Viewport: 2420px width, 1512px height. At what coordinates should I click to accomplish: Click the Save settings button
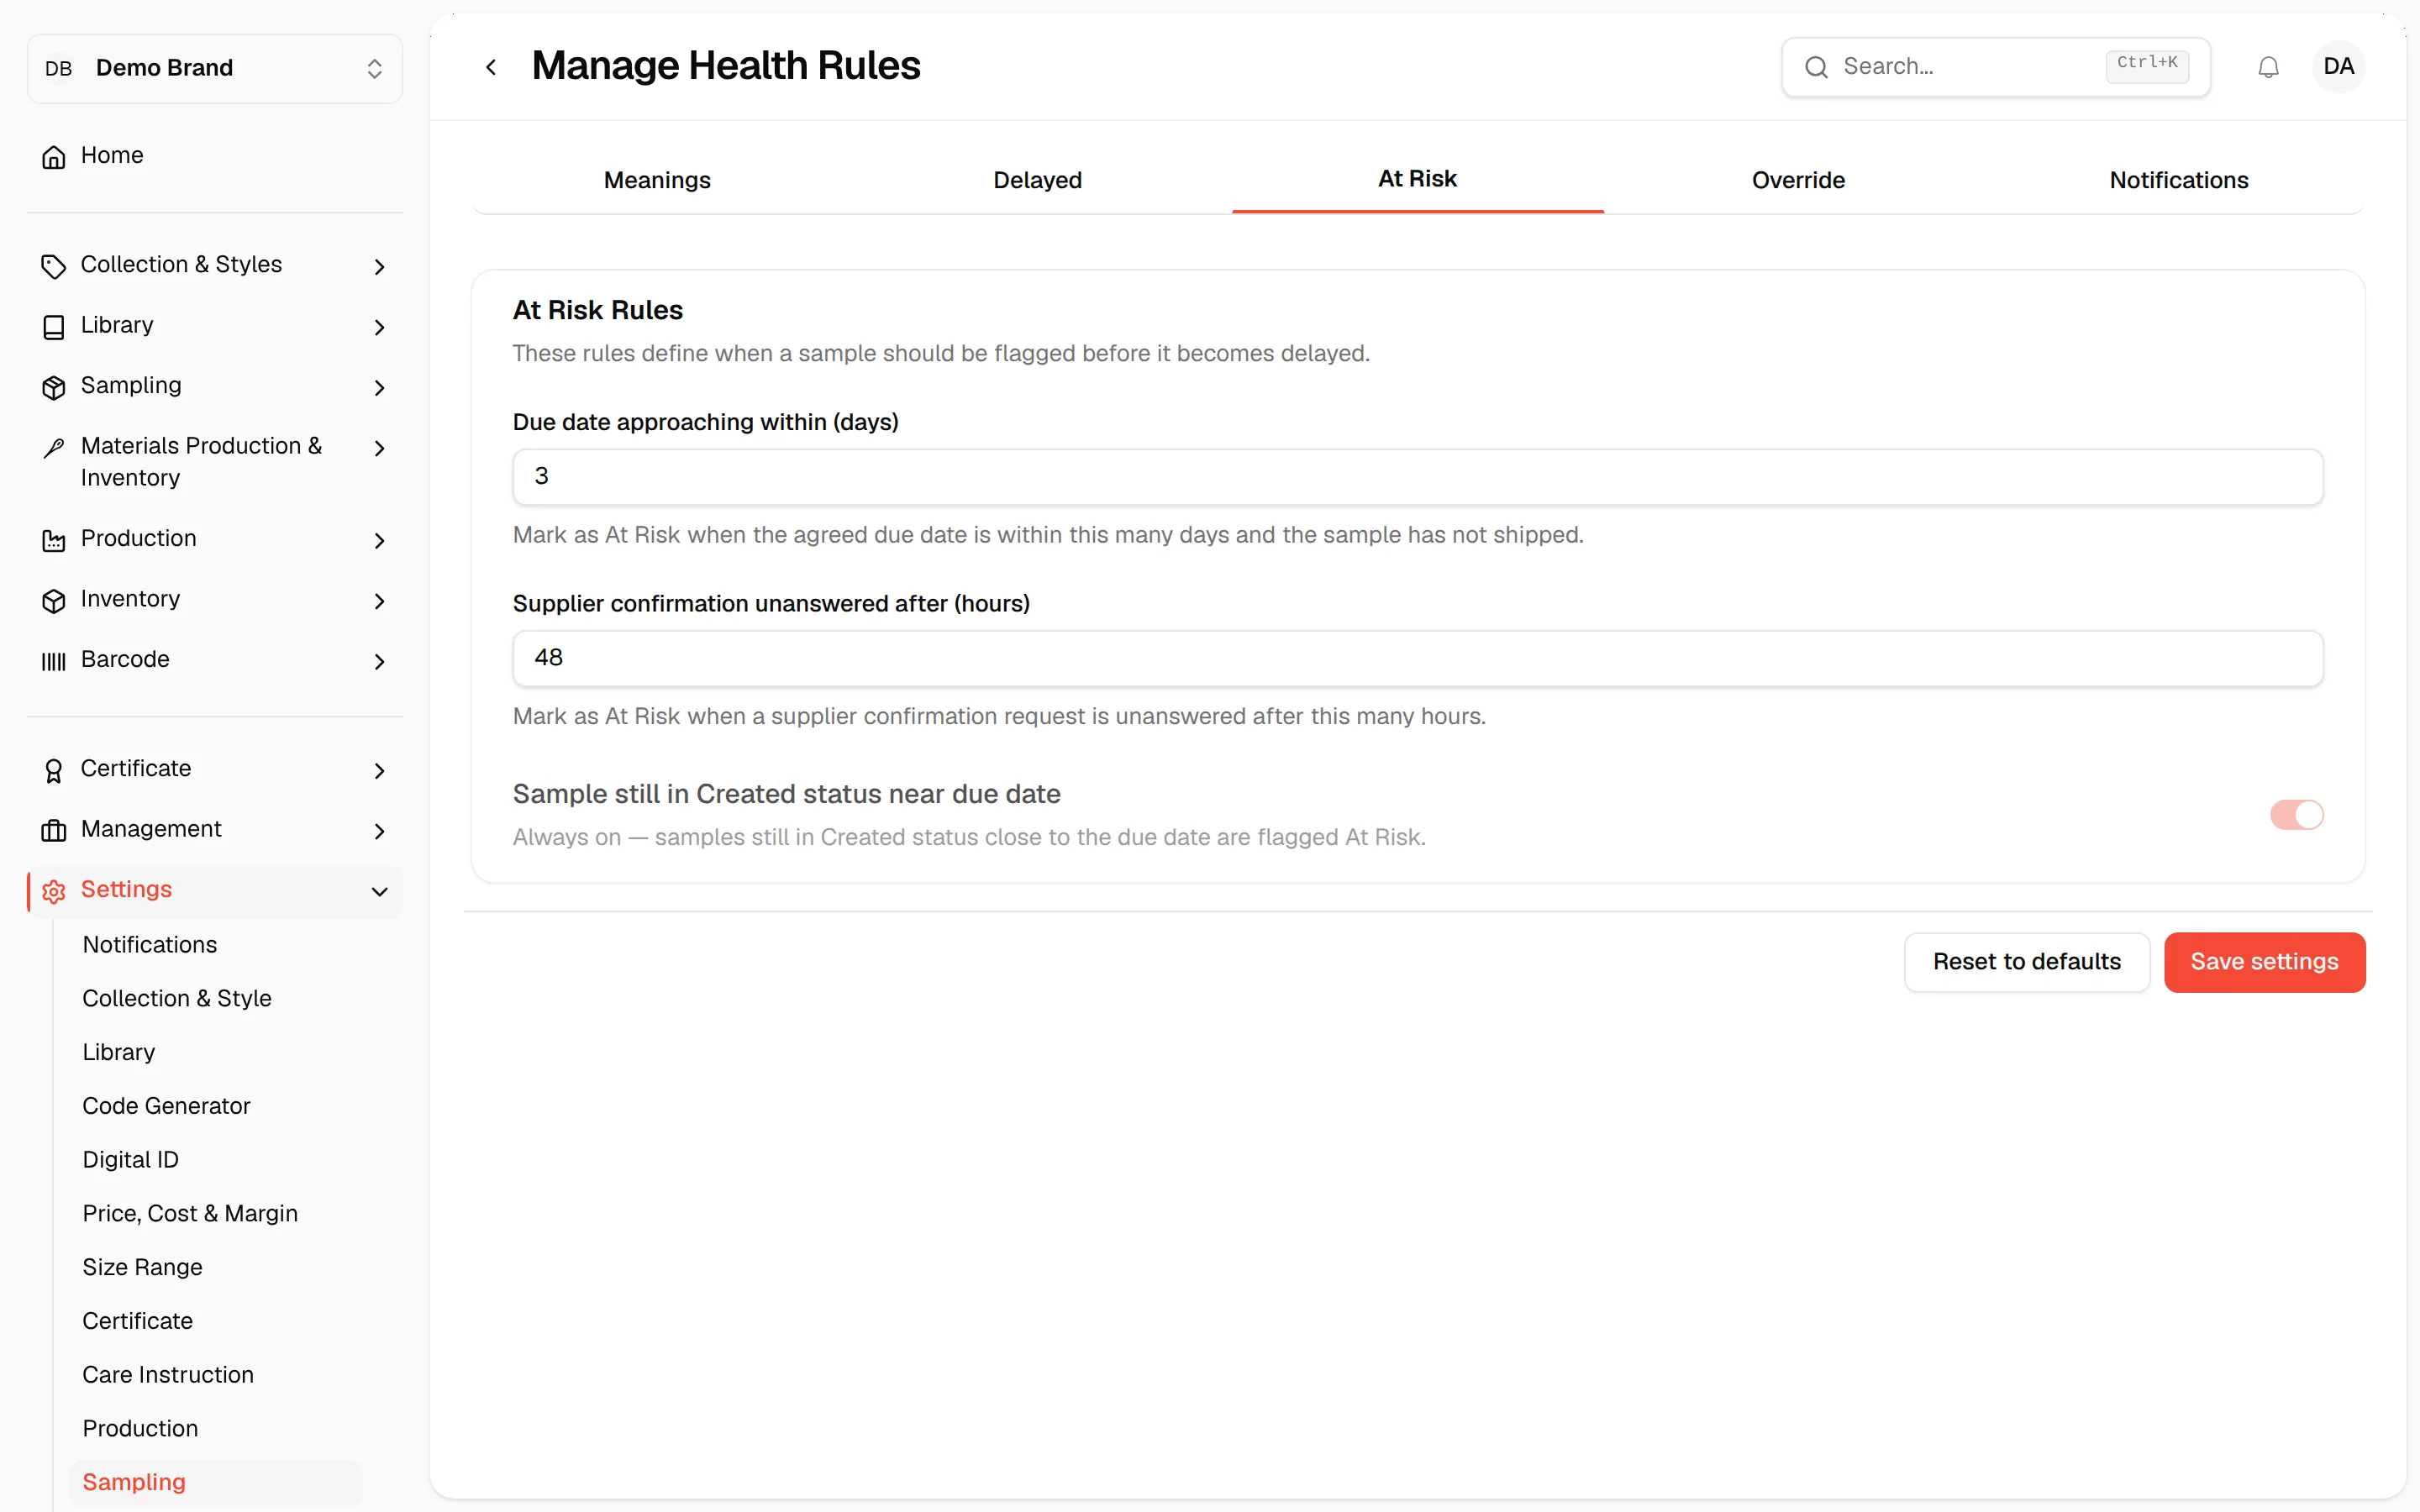[x=2264, y=961]
